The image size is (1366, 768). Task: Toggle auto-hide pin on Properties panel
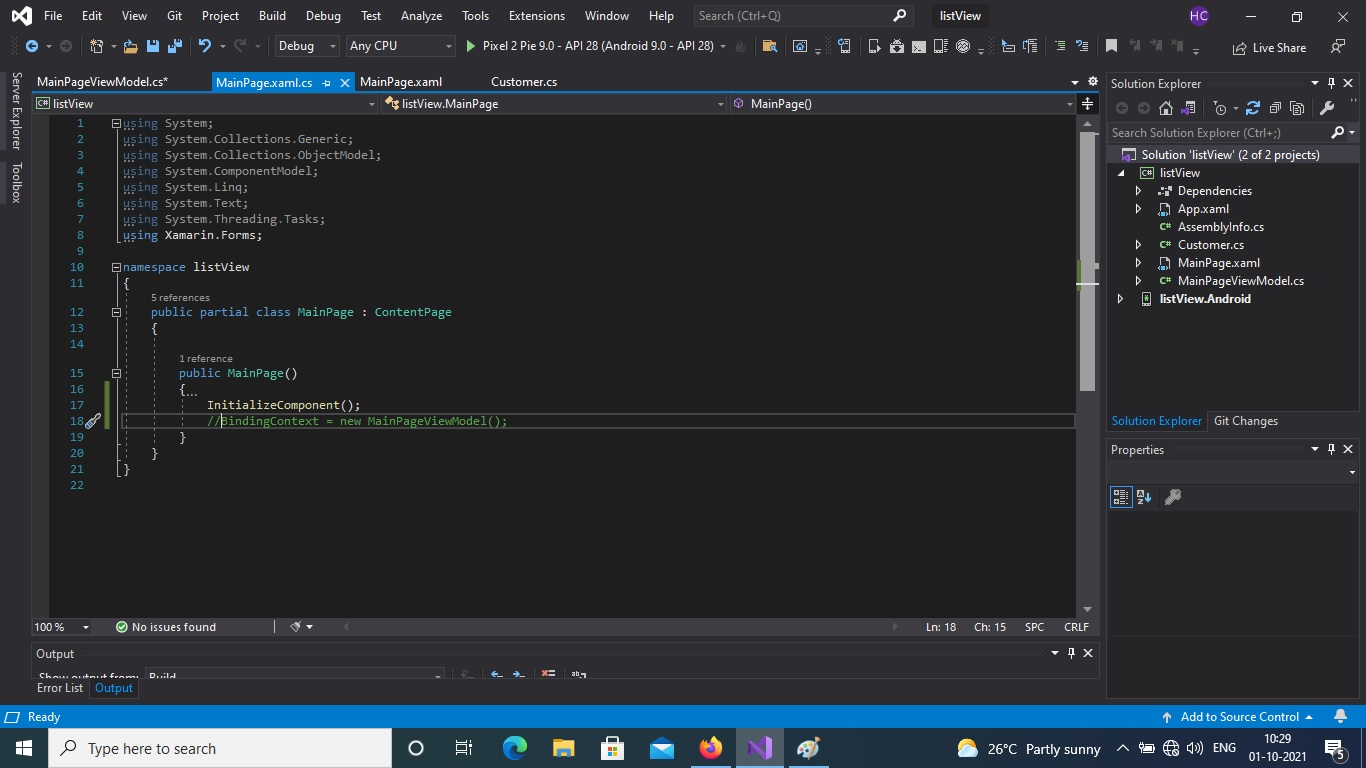tap(1331, 450)
